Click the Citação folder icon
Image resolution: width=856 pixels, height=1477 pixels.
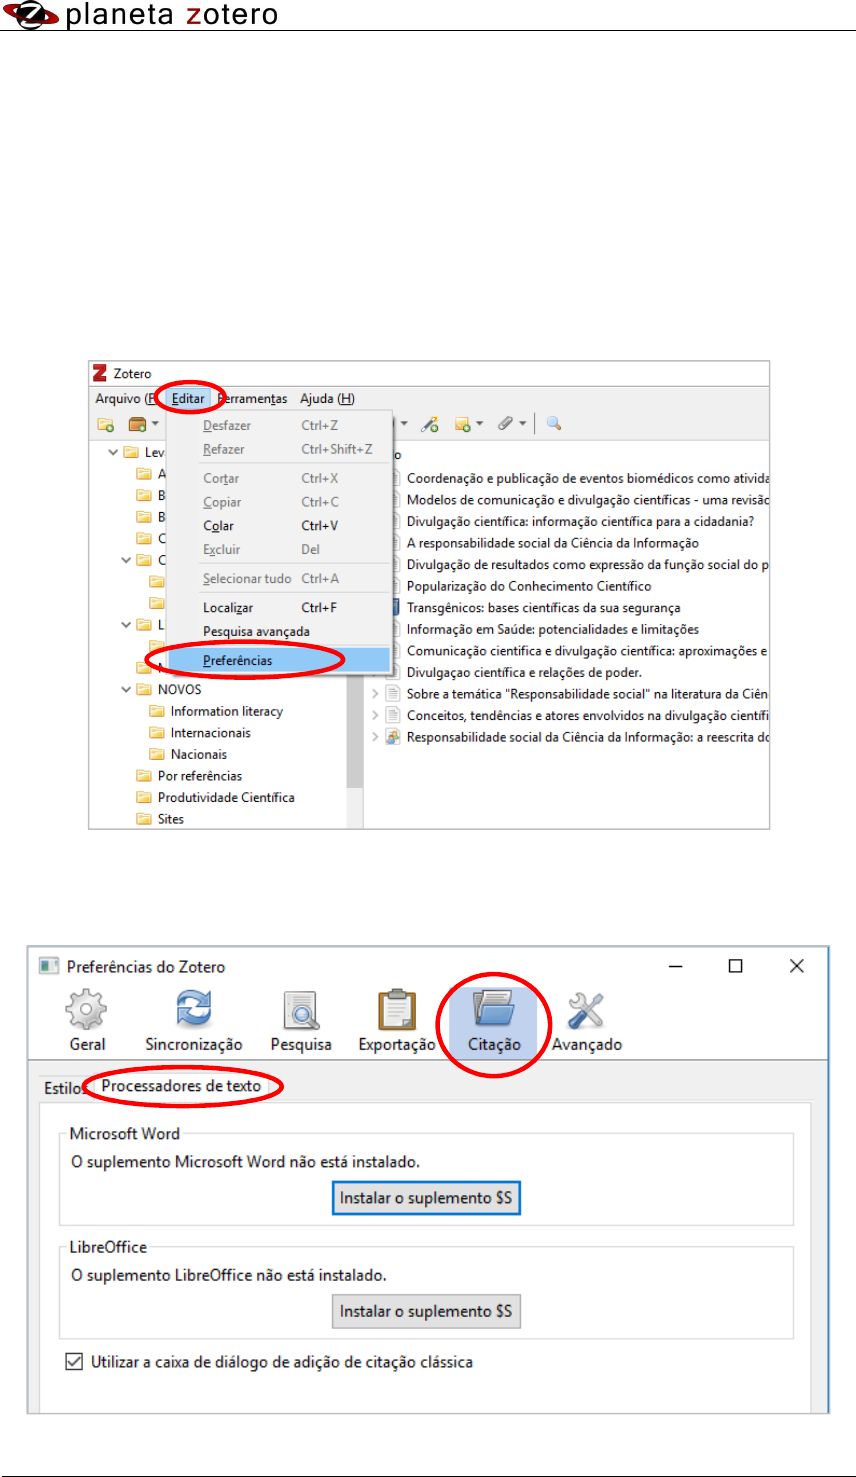point(494,1011)
